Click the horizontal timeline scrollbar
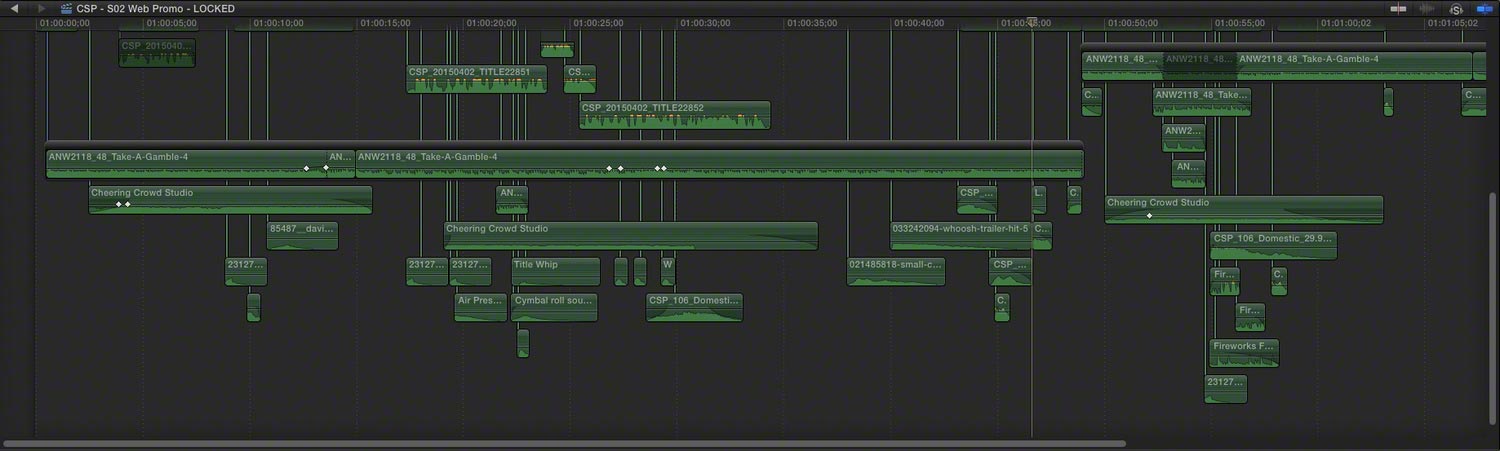The height and width of the screenshot is (451, 1500). tap(564, 443)
